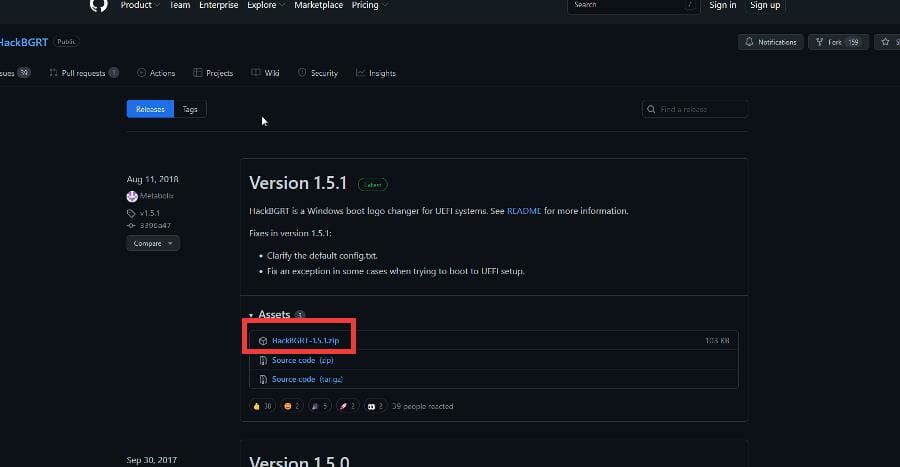Click the rocket reaction
Viewport: 900px width, 467px height.
[x=348, y=406]
